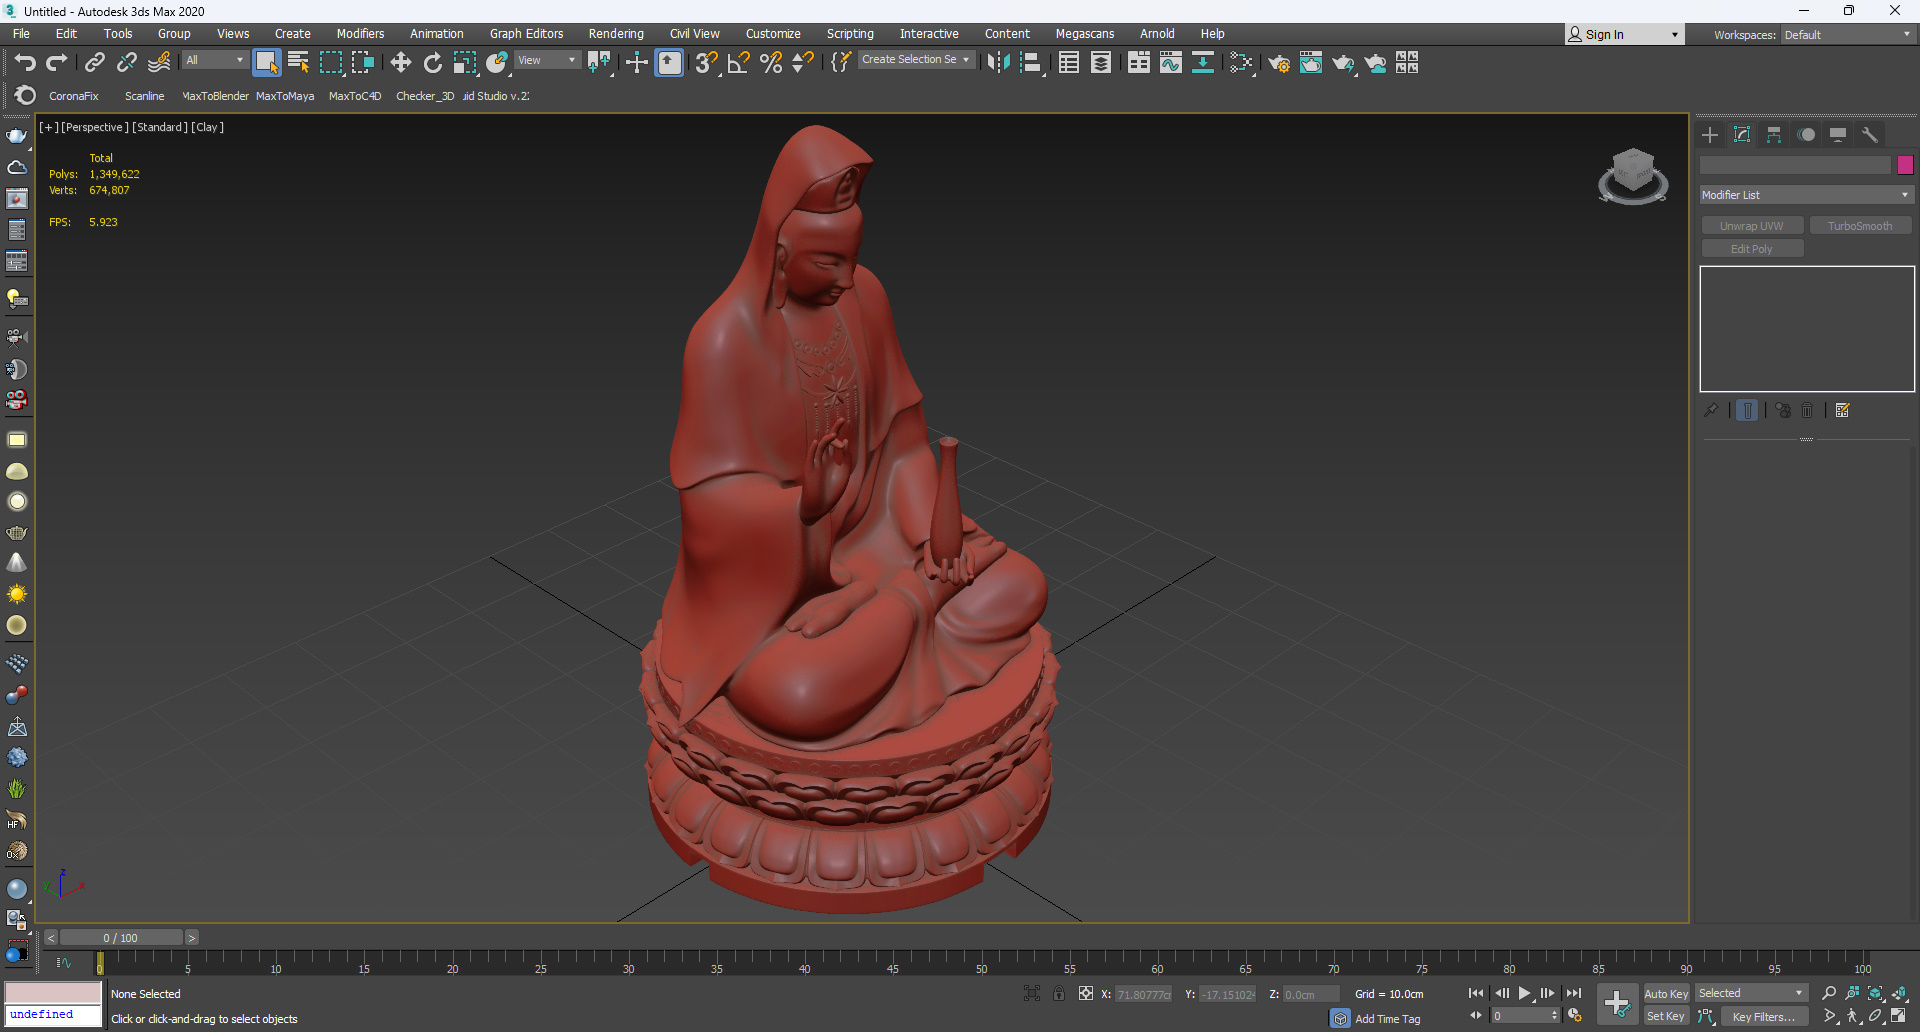Image resolution: width=1920 pixels, height=1032 pixels.
Task: Open the selection filter All dropdown
Action: click(214, 60)
